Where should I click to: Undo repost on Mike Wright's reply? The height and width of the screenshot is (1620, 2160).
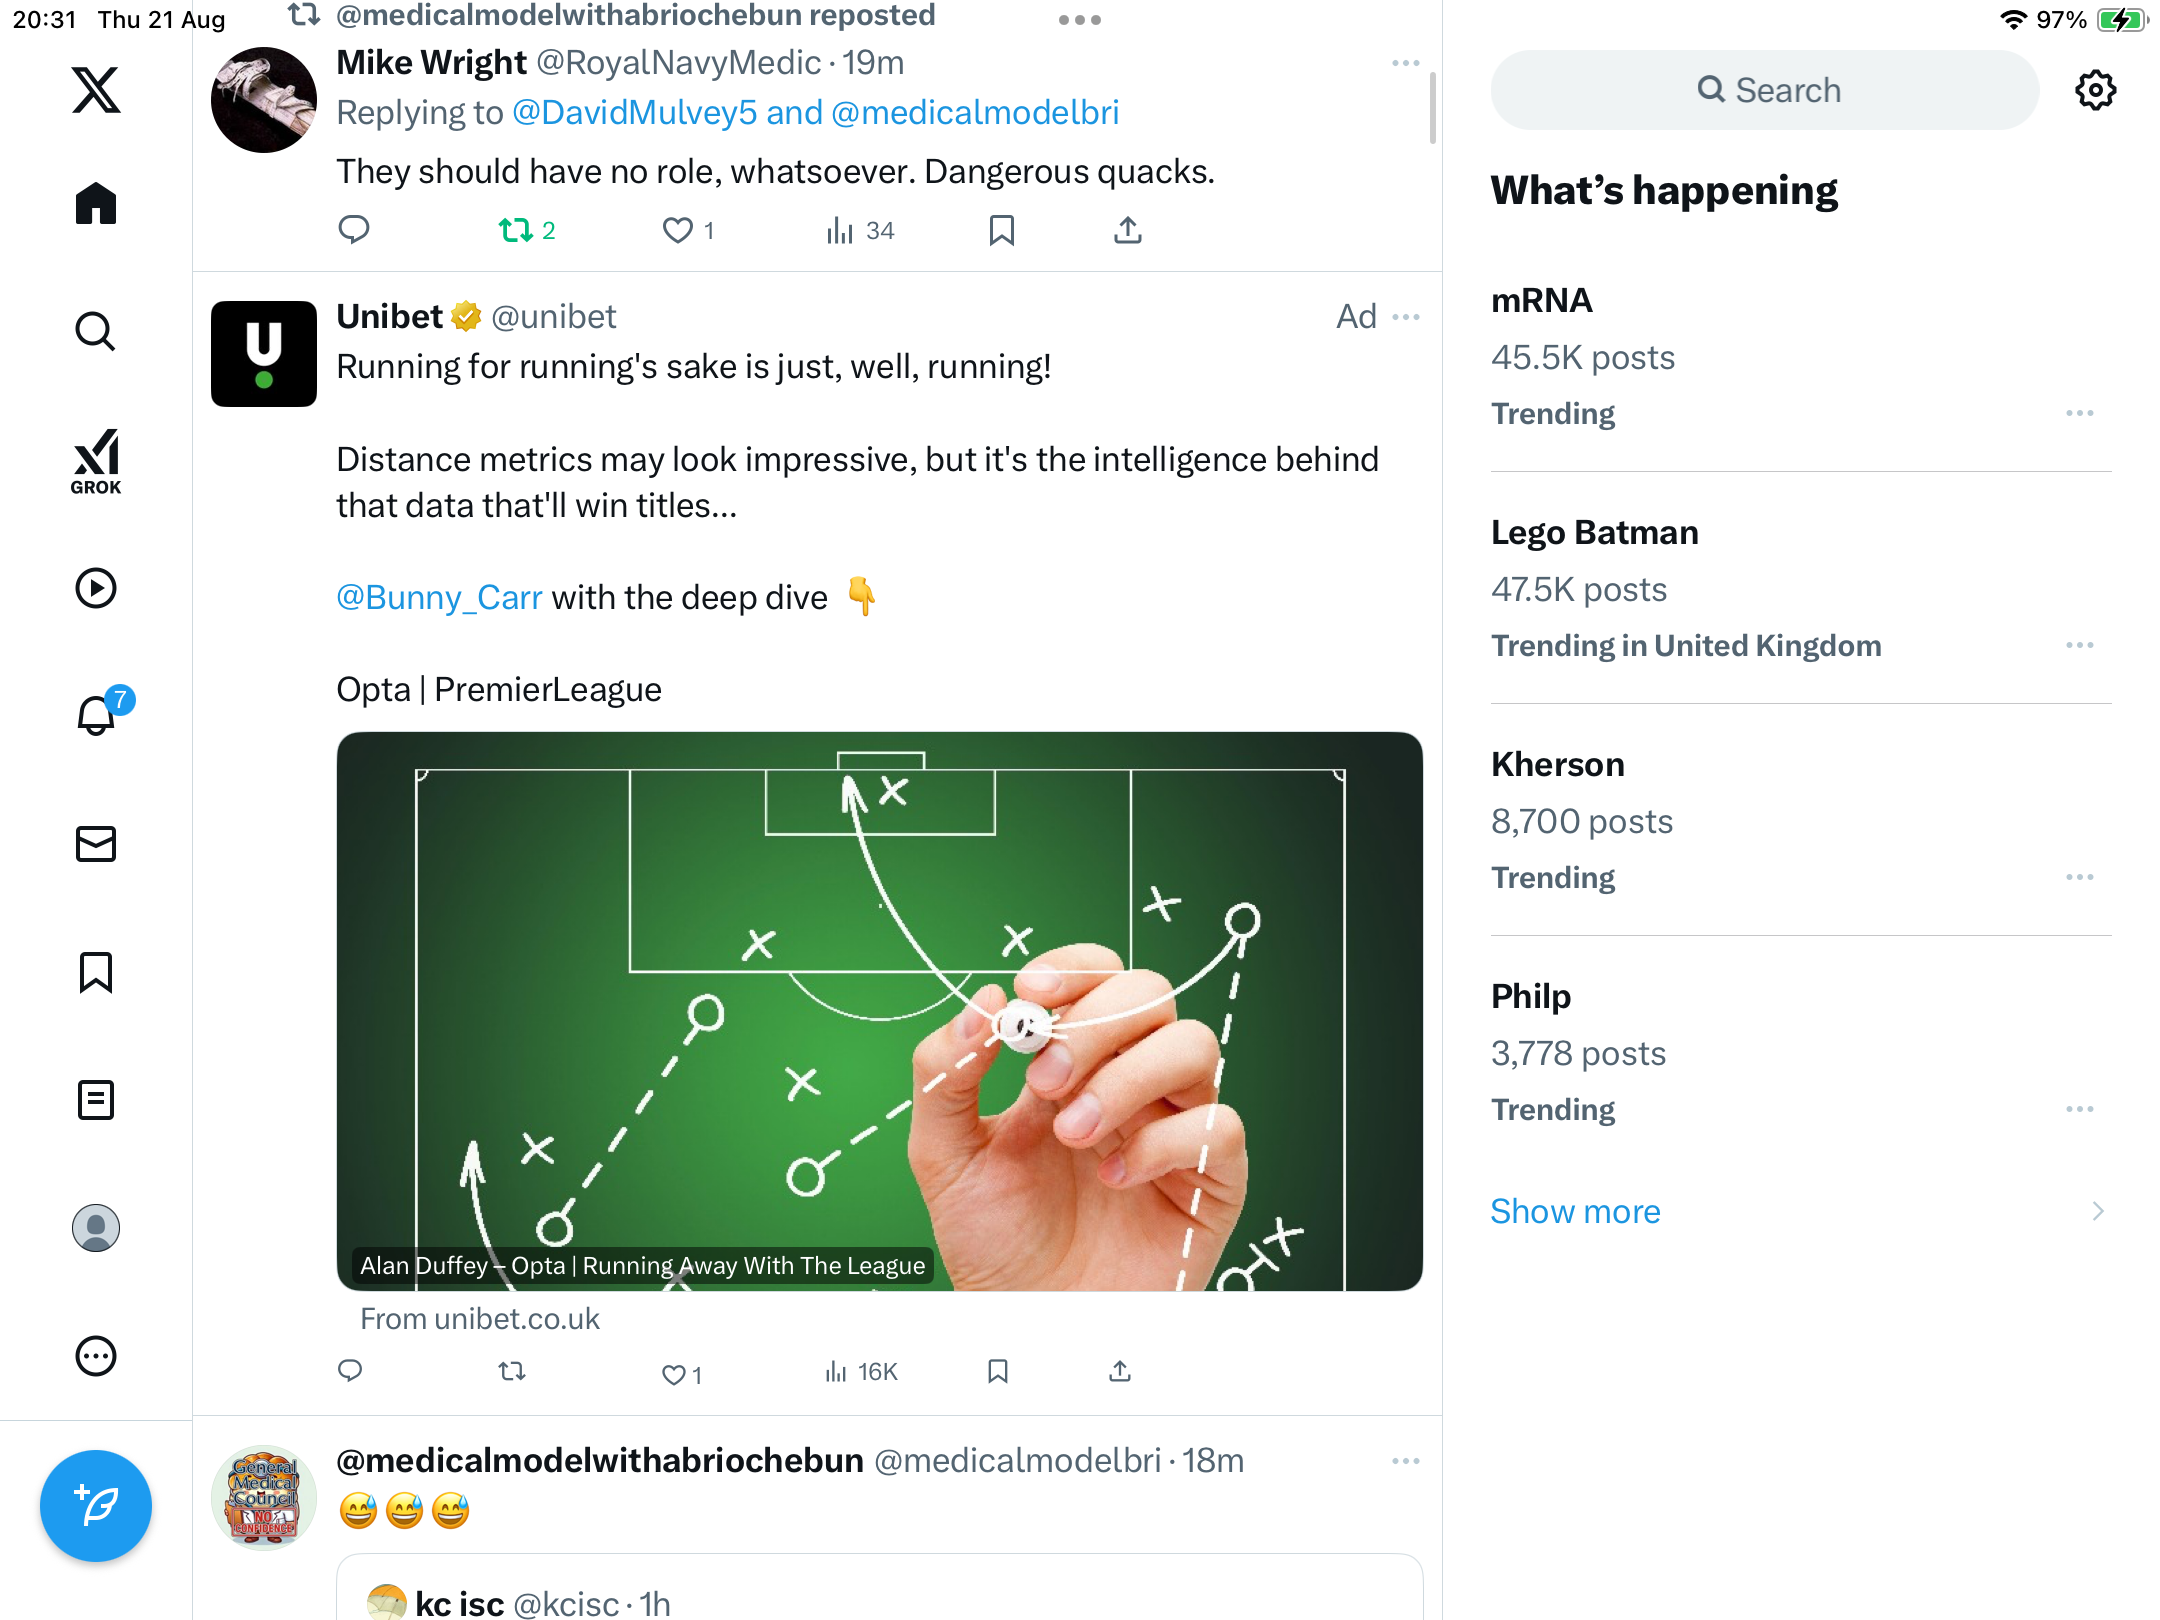(x=516, y=231)
